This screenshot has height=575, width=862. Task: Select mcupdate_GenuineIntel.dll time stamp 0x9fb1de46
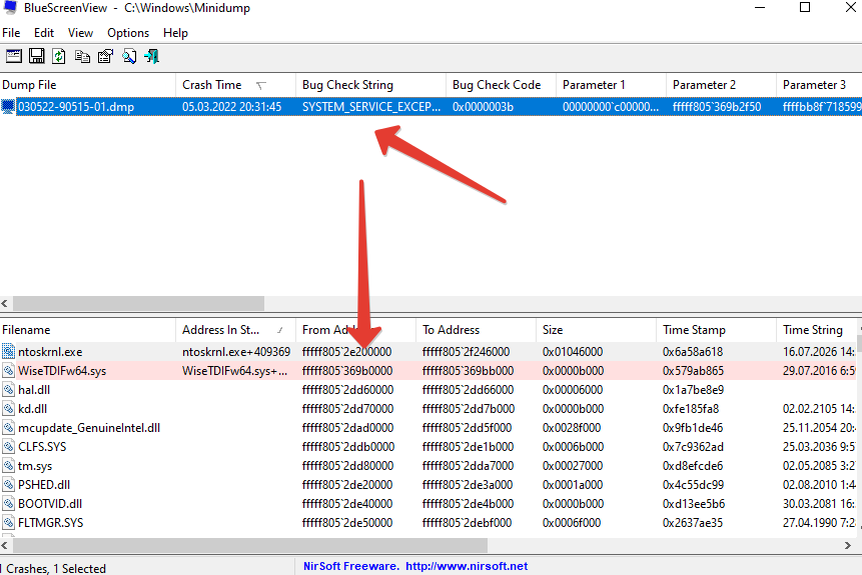(x=693, y=428)
